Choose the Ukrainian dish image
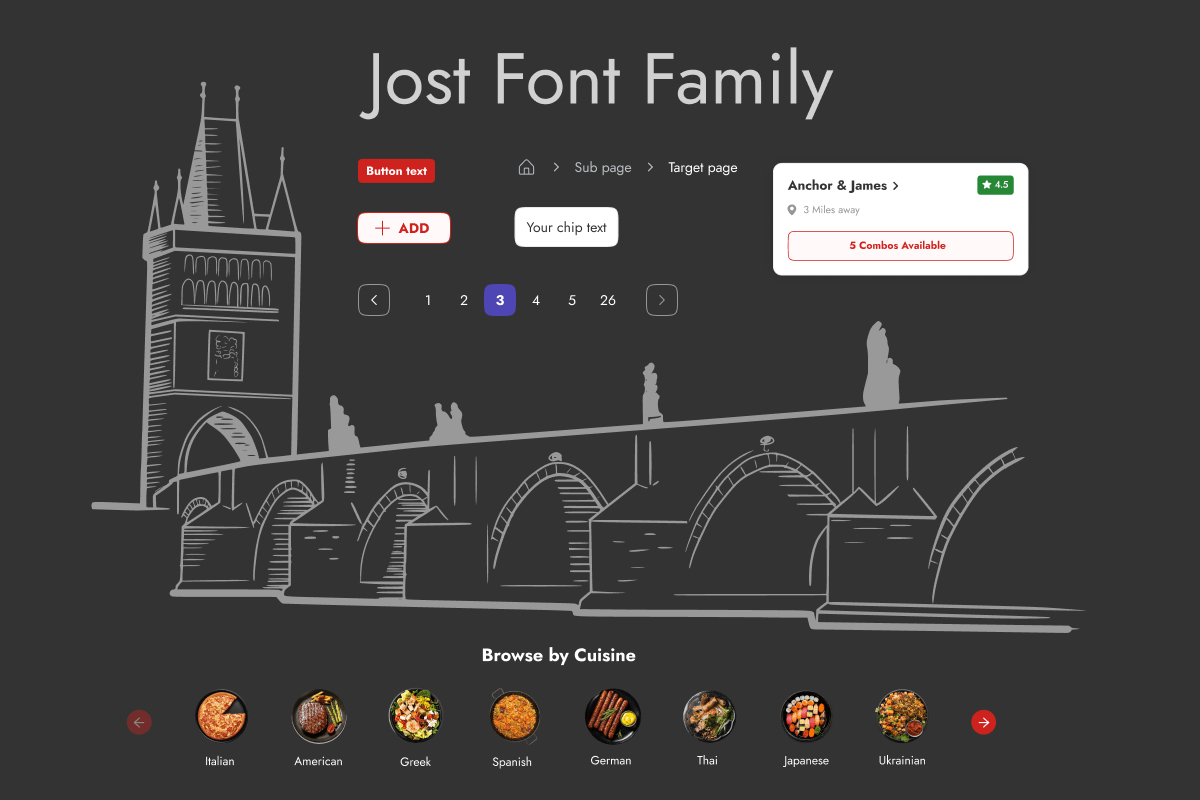The image size is (1200, 800). pyautogui.click(x=902, y=716)
